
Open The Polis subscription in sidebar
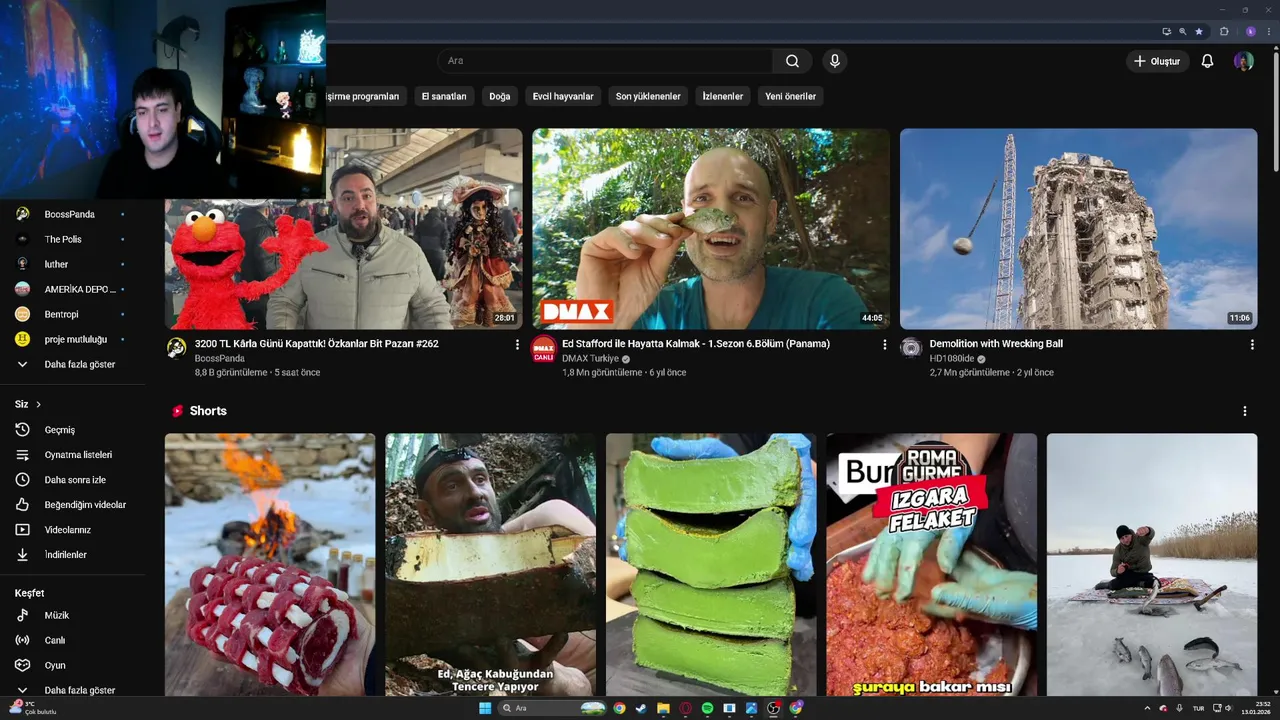point(72,239)
